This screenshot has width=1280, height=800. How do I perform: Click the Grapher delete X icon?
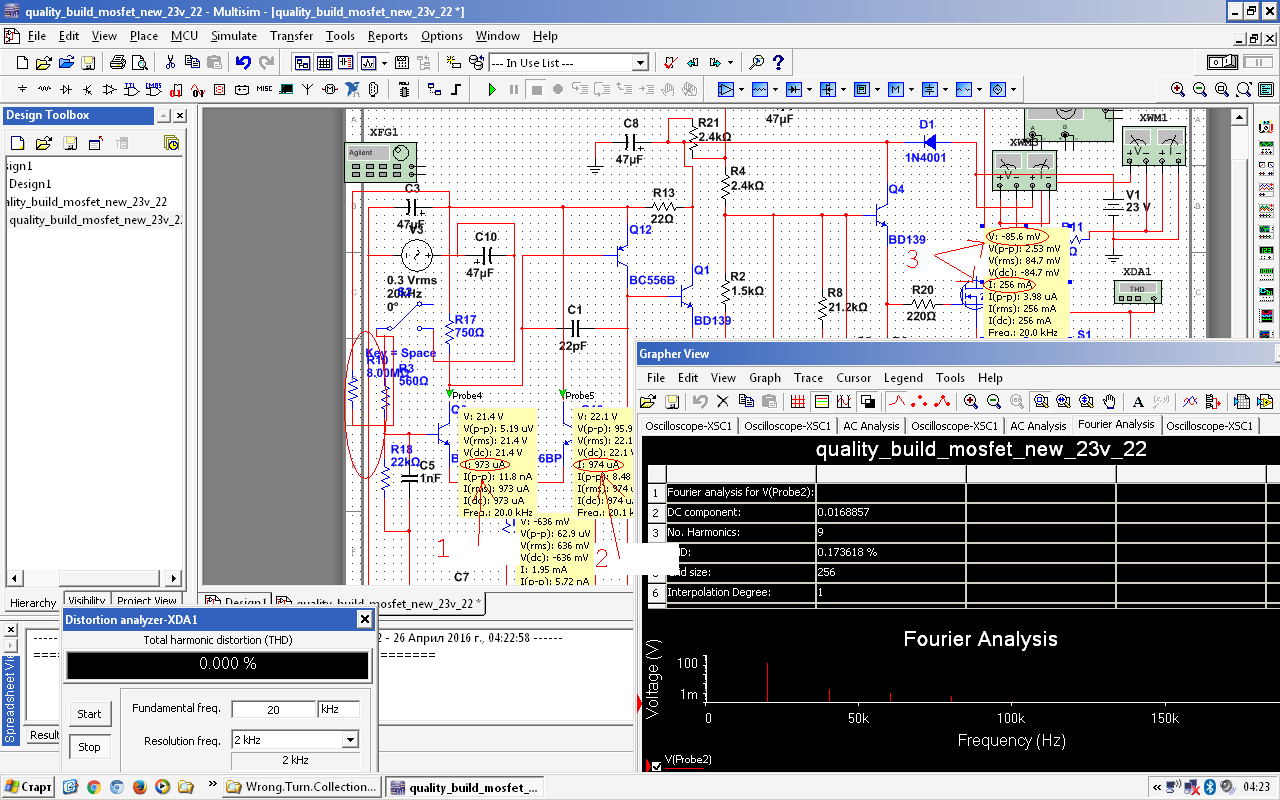coord(723,401)
